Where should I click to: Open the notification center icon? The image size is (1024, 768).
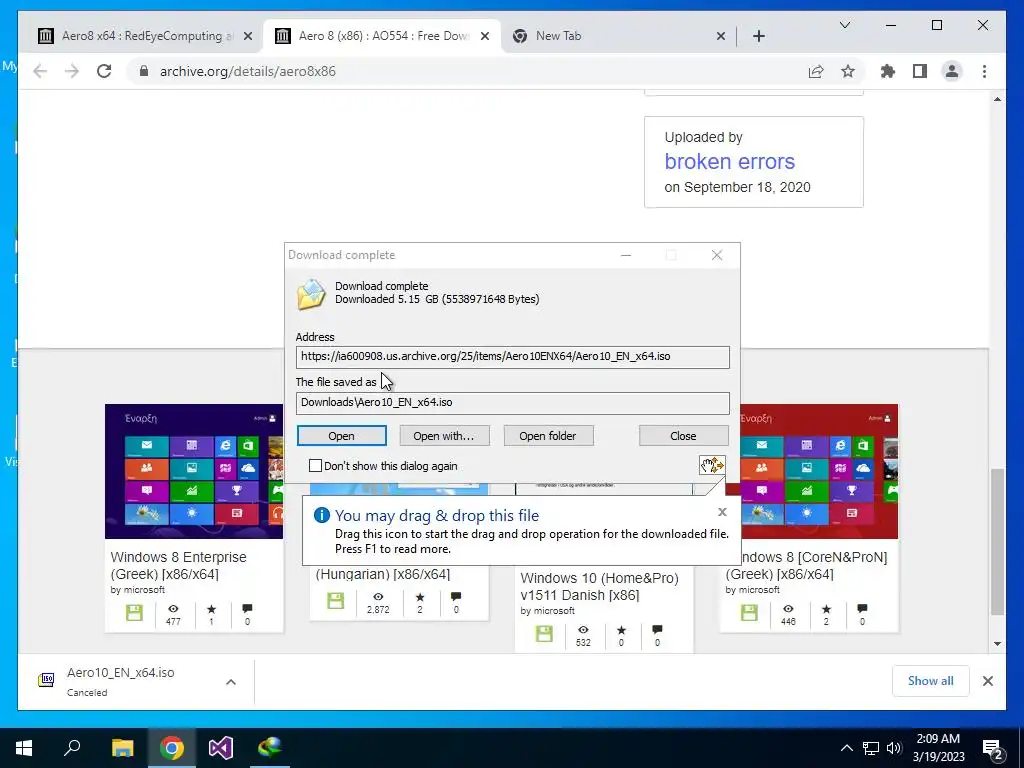click(x=992, y=749)
